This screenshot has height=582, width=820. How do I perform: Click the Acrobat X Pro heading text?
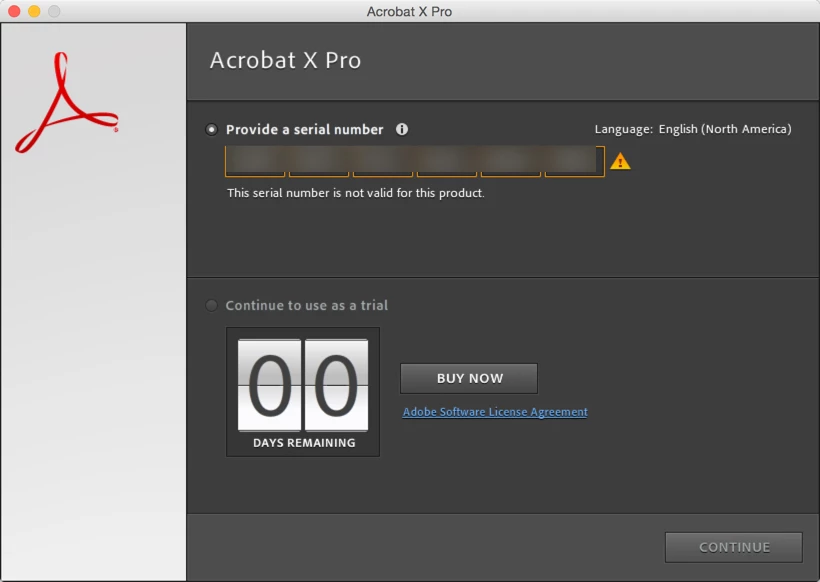(285, 60)
